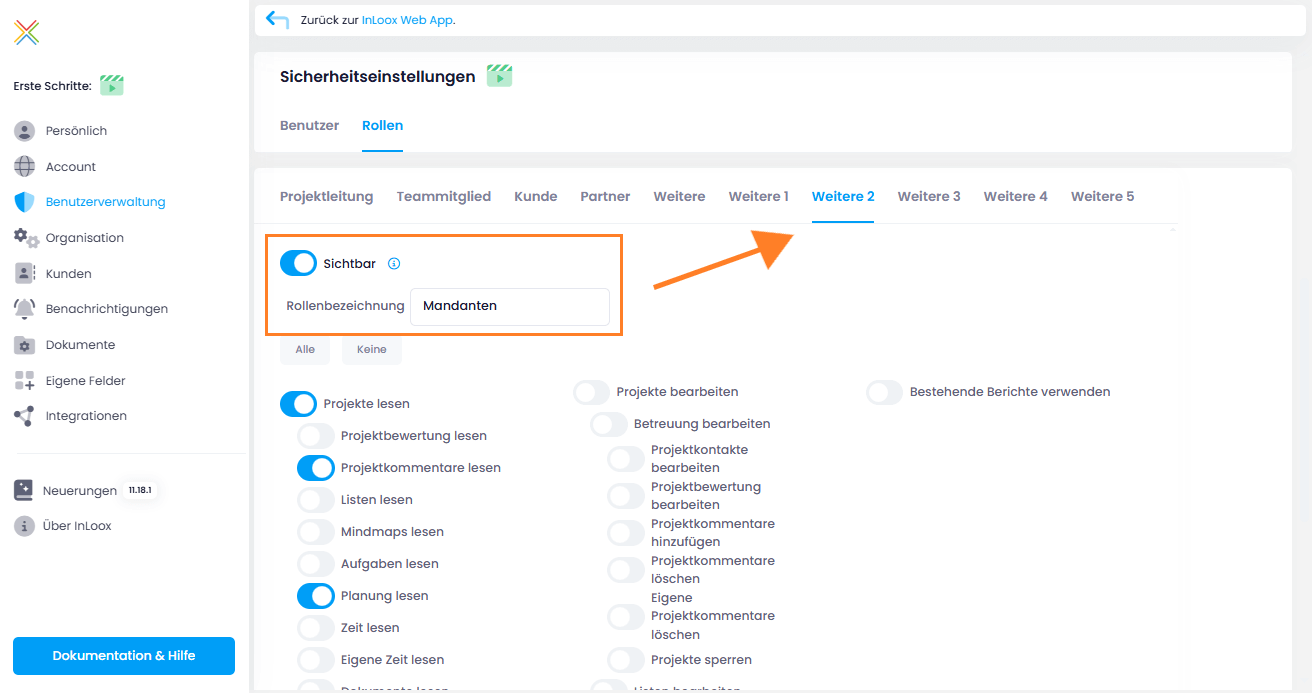Open the Sicherheitseinstellungen tutorial video icon
This screenshot has height=693, width=1312.
(x=499, y=76)
